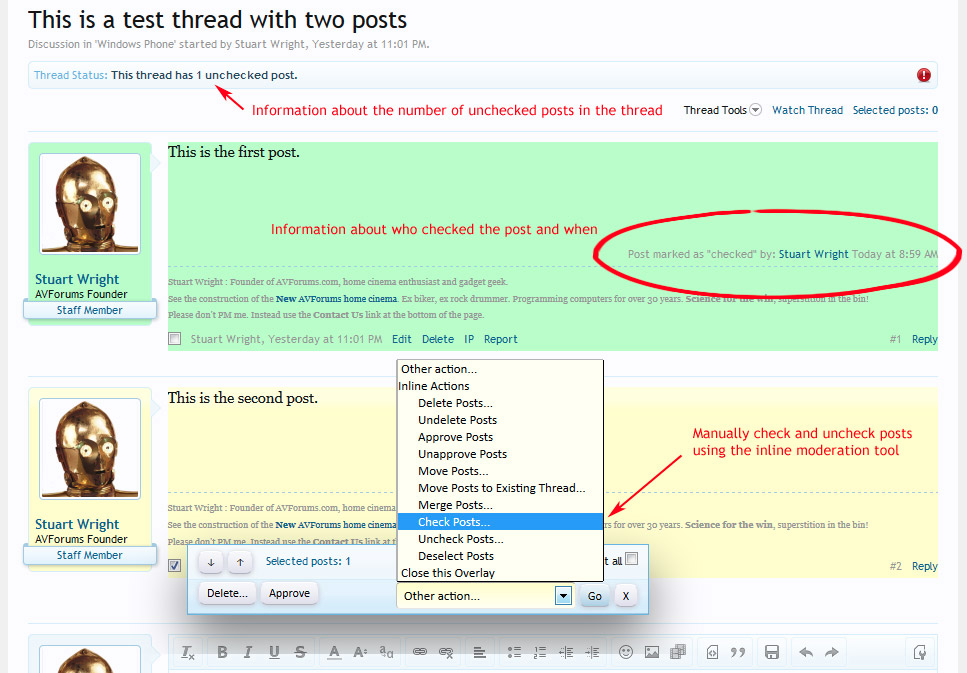Click the up arrow in moderation bar
Viewport: 967px width, 673px height.
pos(241,562)
